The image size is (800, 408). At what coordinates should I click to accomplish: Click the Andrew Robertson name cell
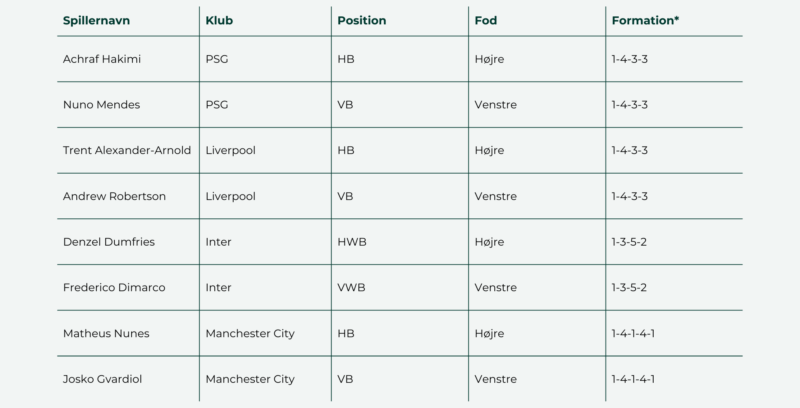(x=109, y=196)
